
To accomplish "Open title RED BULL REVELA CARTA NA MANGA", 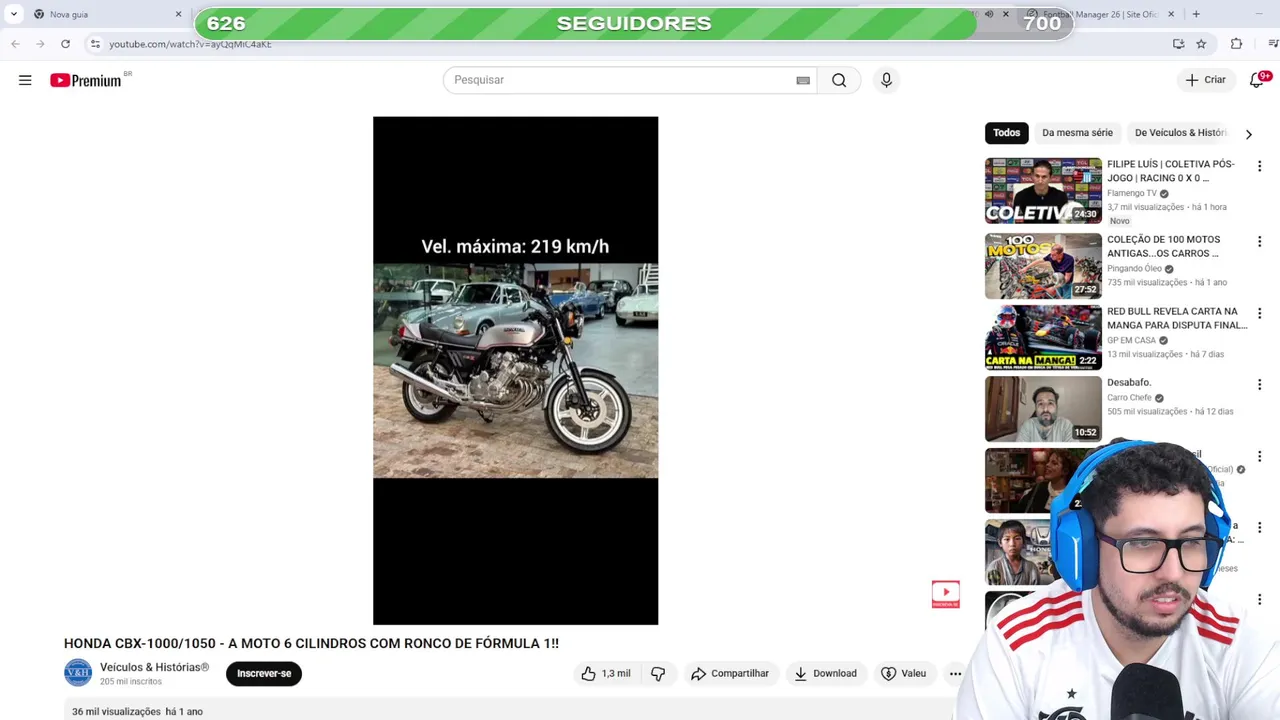I will [1177, 318].
